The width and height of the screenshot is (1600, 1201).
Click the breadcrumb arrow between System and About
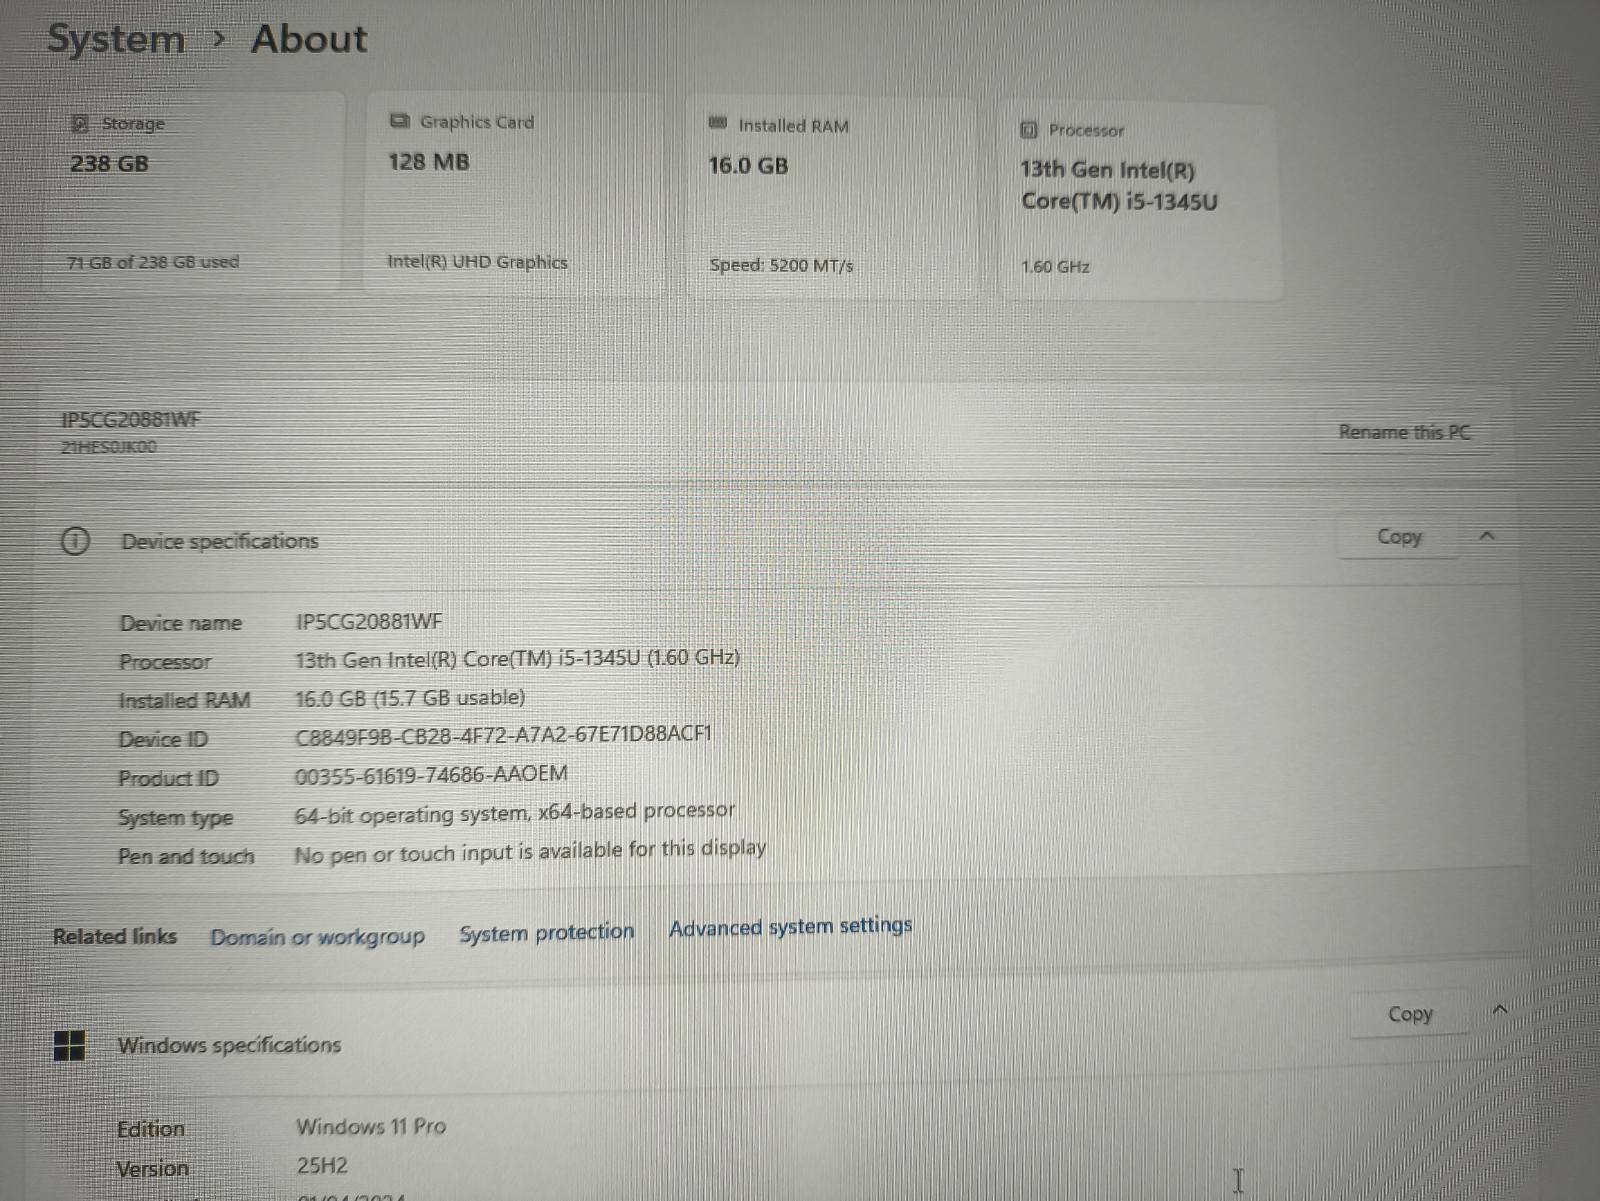pos(219,40)
